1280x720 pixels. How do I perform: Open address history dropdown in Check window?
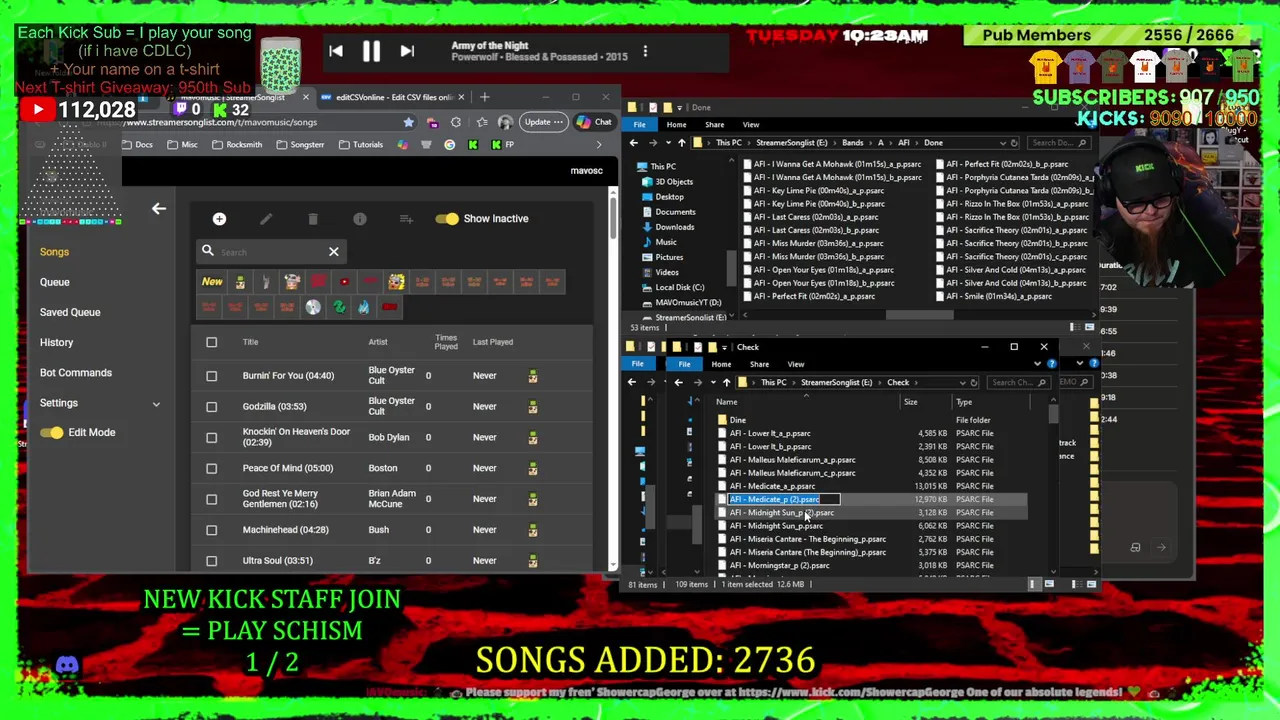962,382
